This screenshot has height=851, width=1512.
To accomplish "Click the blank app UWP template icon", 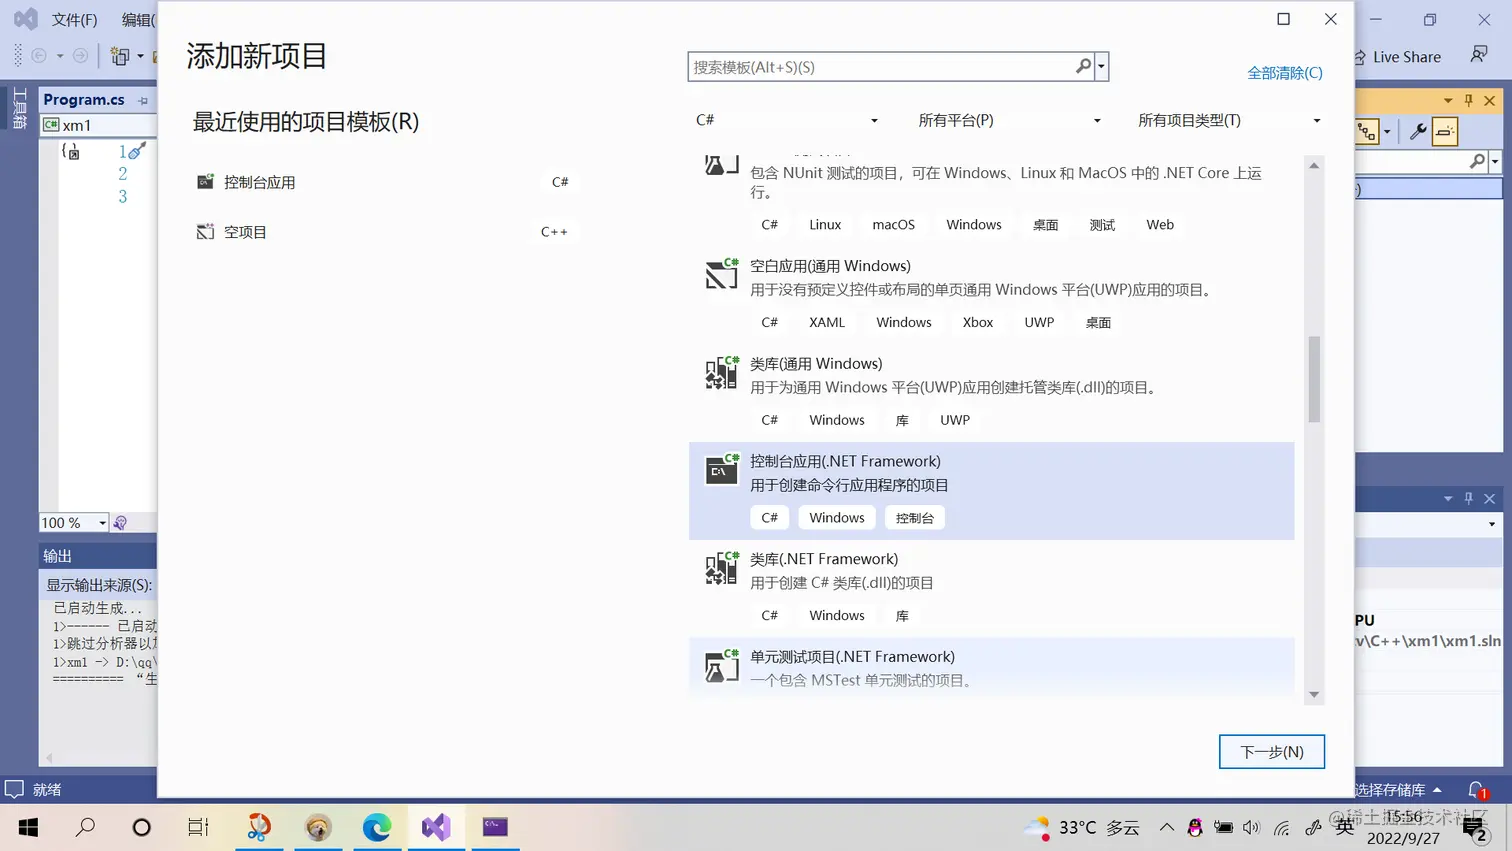I will pos(721,274).
